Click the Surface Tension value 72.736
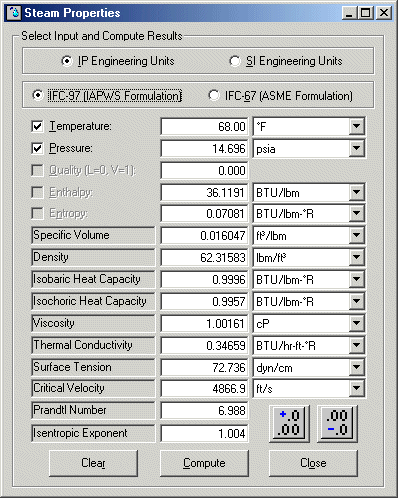 point(204,367)
